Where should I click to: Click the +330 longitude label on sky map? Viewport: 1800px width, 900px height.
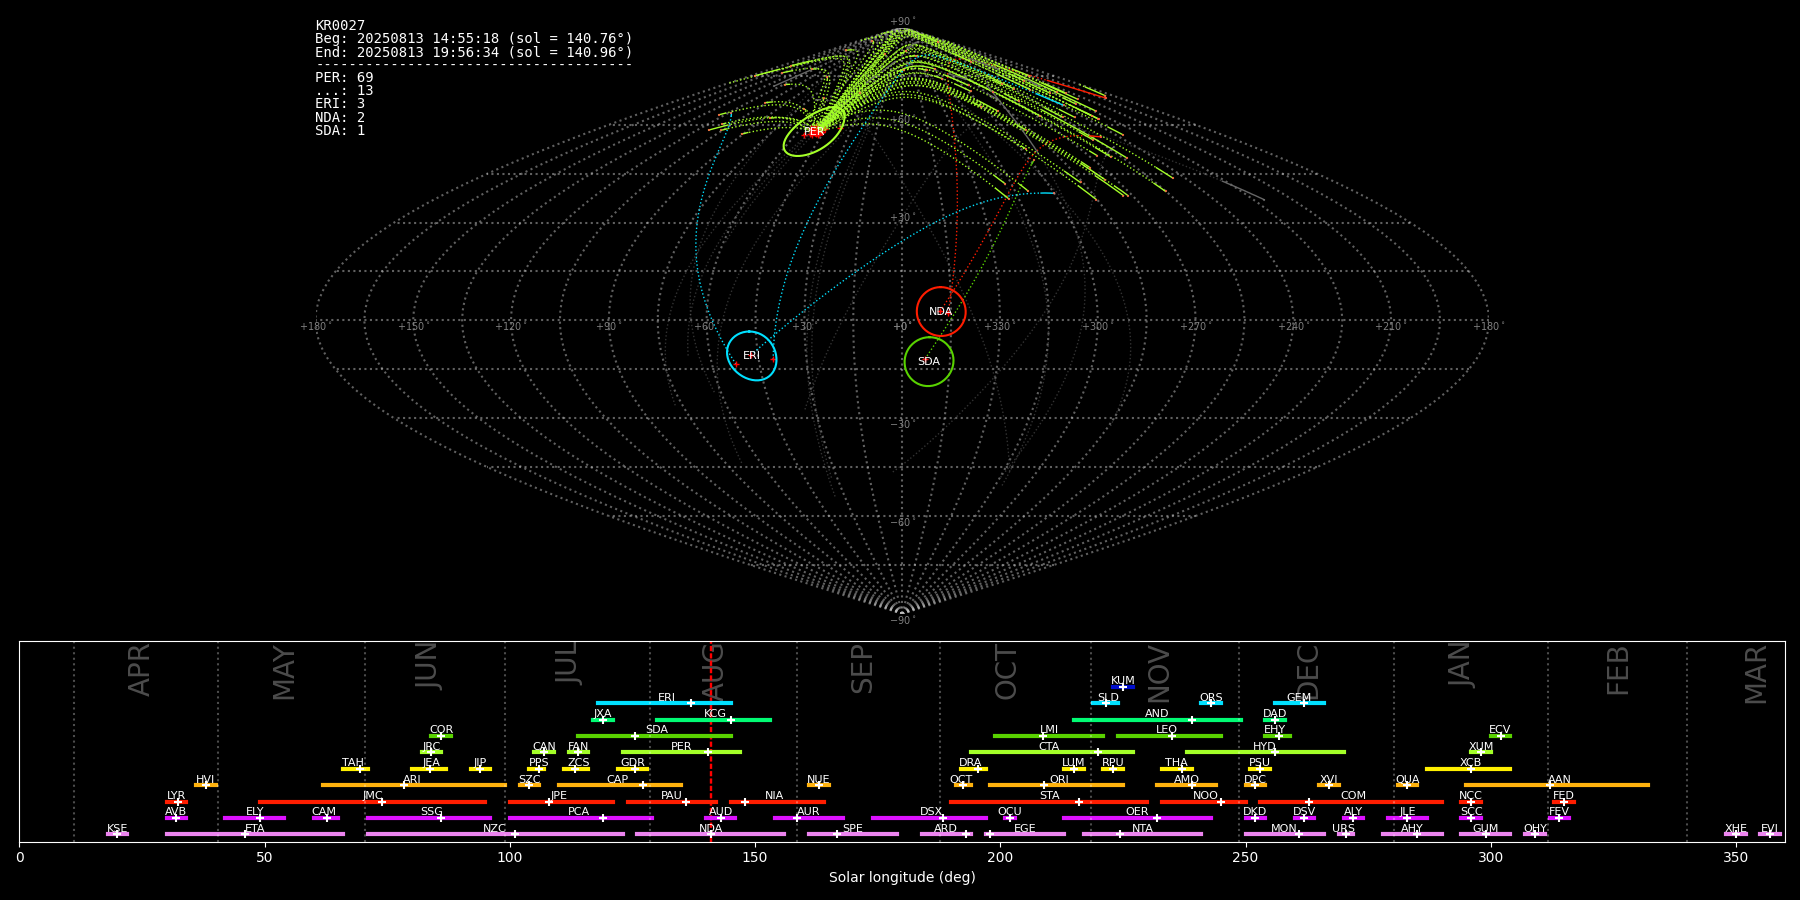pyautogui.click(x=998, y=327)
